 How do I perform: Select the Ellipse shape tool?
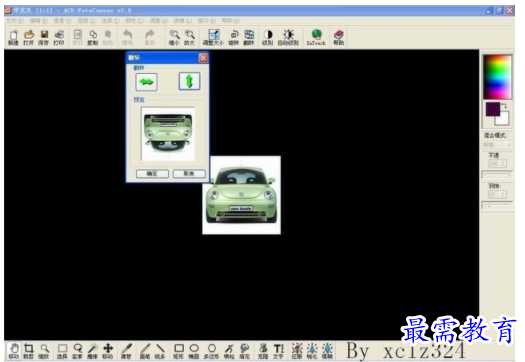click(x=194, y=351)
